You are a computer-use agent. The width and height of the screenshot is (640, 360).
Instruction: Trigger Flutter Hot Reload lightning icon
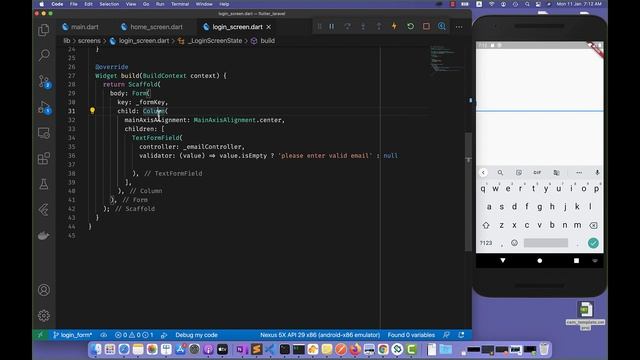click(x=394, y=26)
